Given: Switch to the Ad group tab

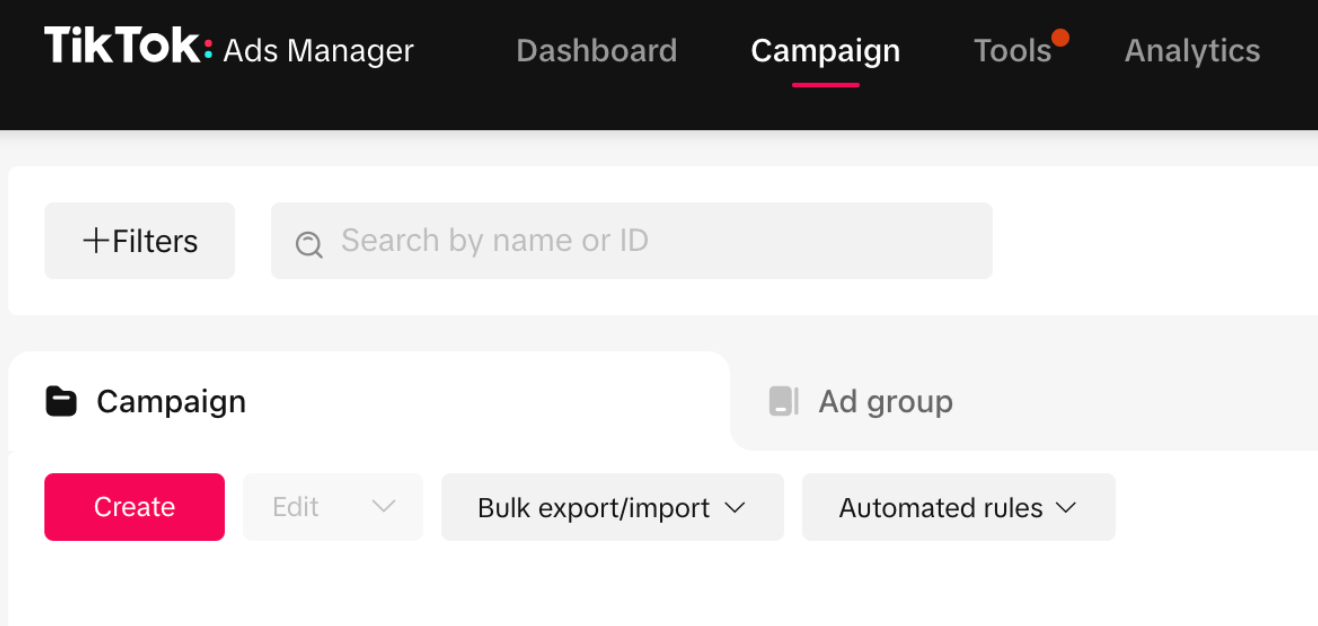Looking at the screenshot, I should click(885, 401).
